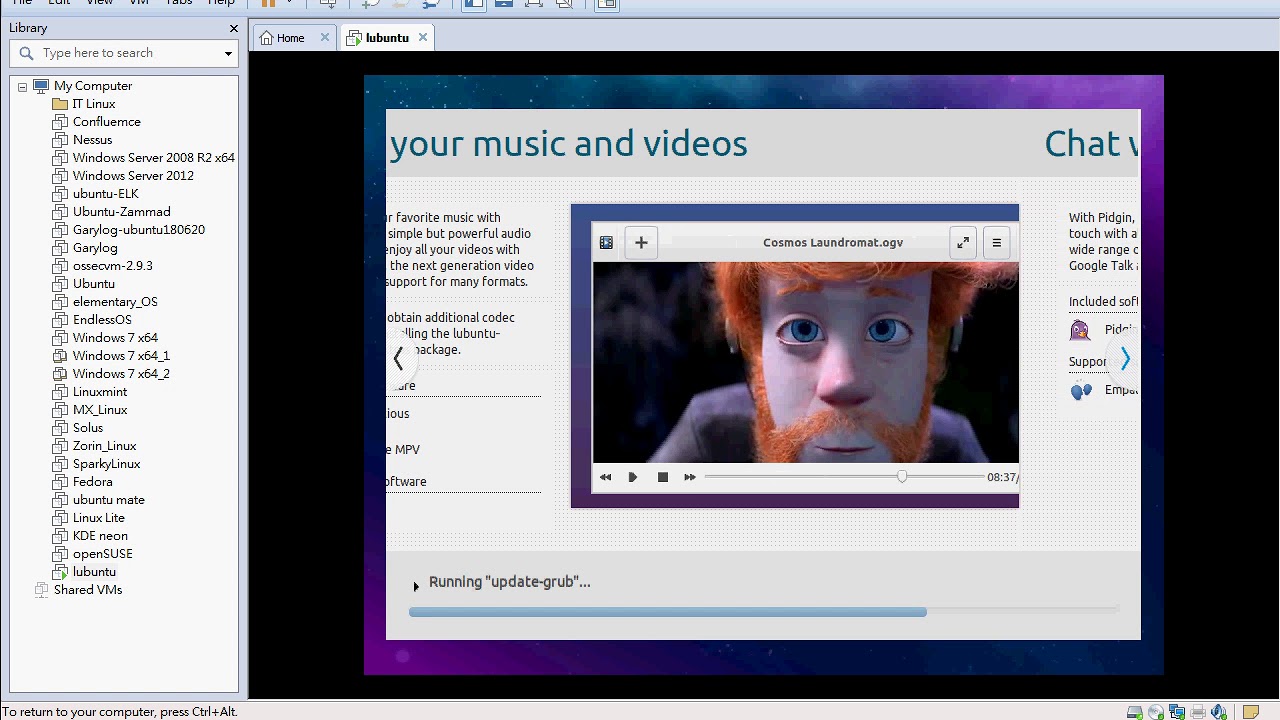Select the openSUSE virtual machine
Viewport: 1280px width, 720px height.
(102, 554)
